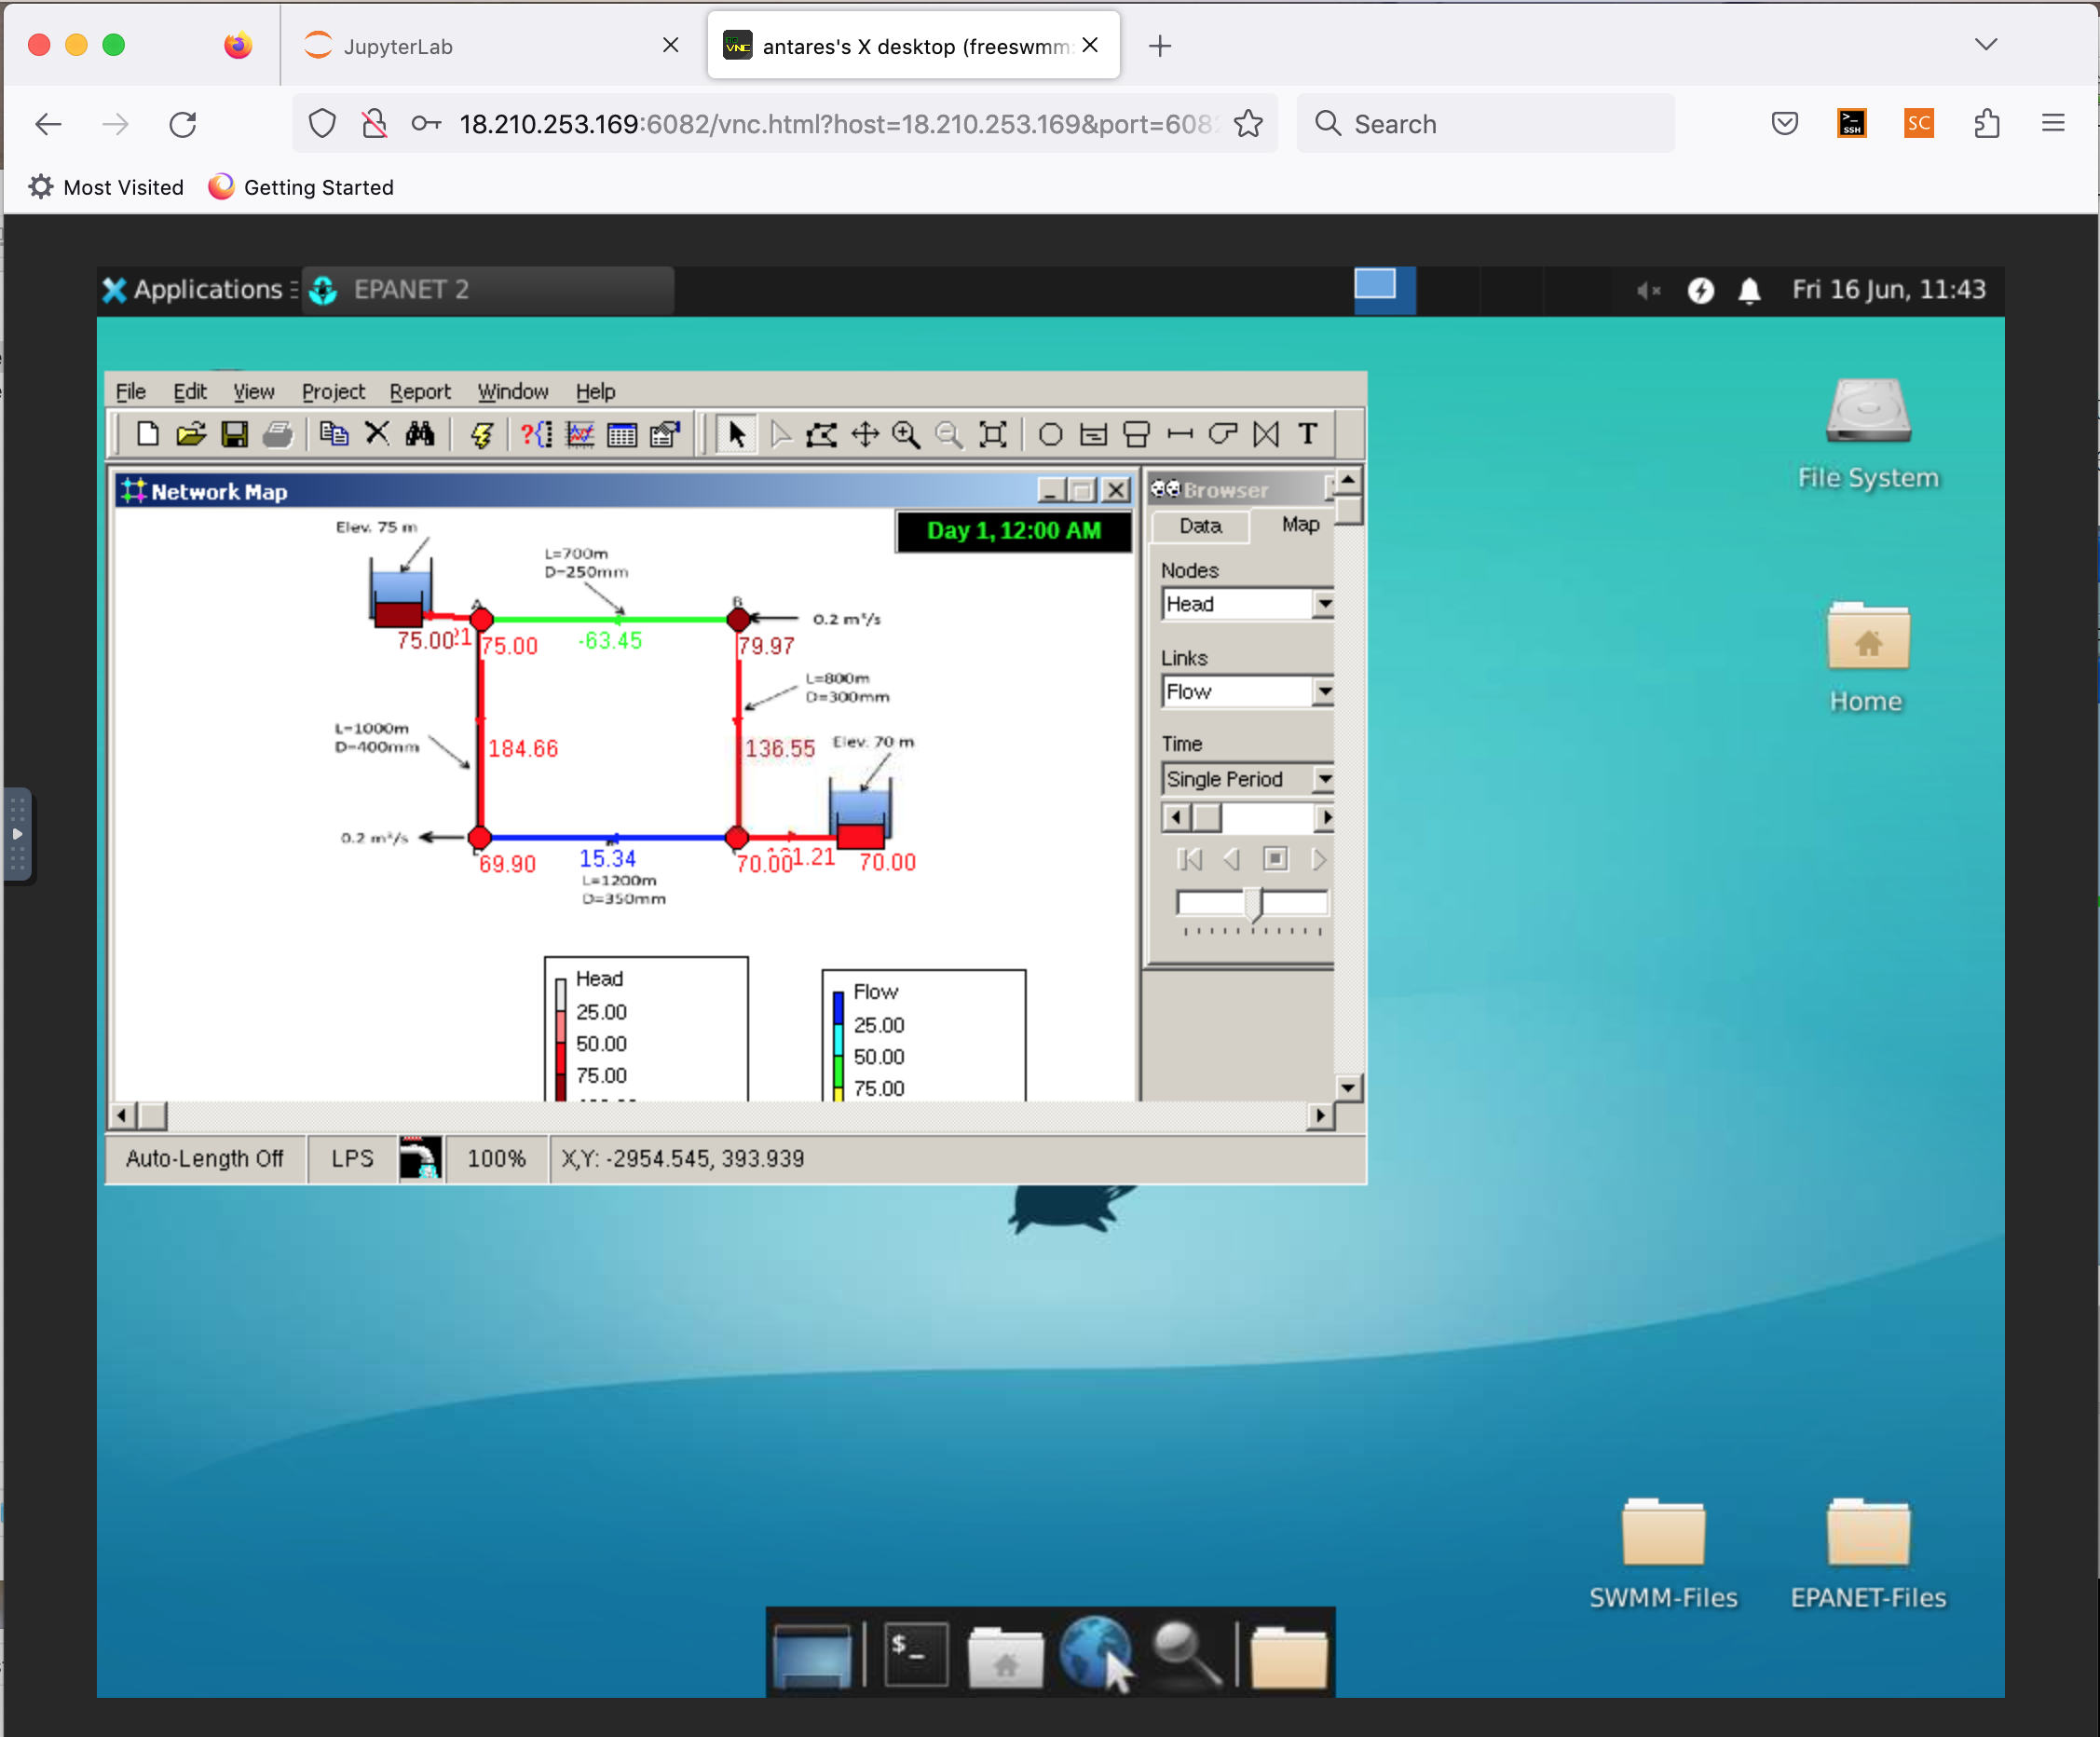Expand the Time dropdown showing Single Period

point(1324,778)
